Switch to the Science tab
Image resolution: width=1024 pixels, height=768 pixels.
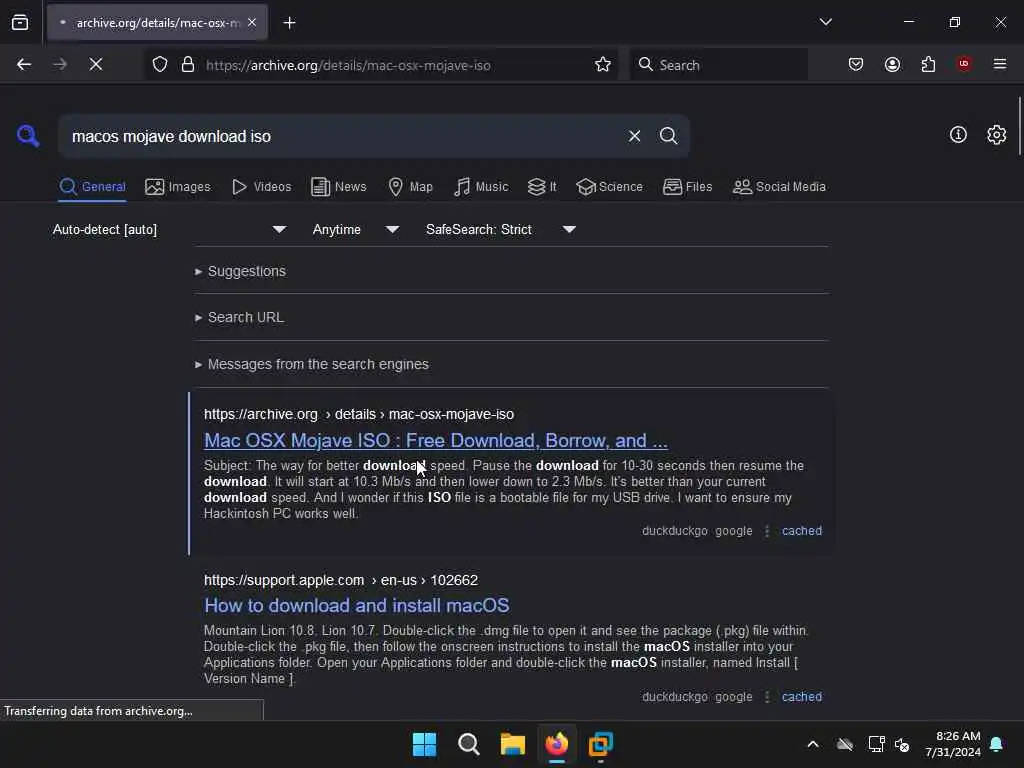click(x=609, y=187)
